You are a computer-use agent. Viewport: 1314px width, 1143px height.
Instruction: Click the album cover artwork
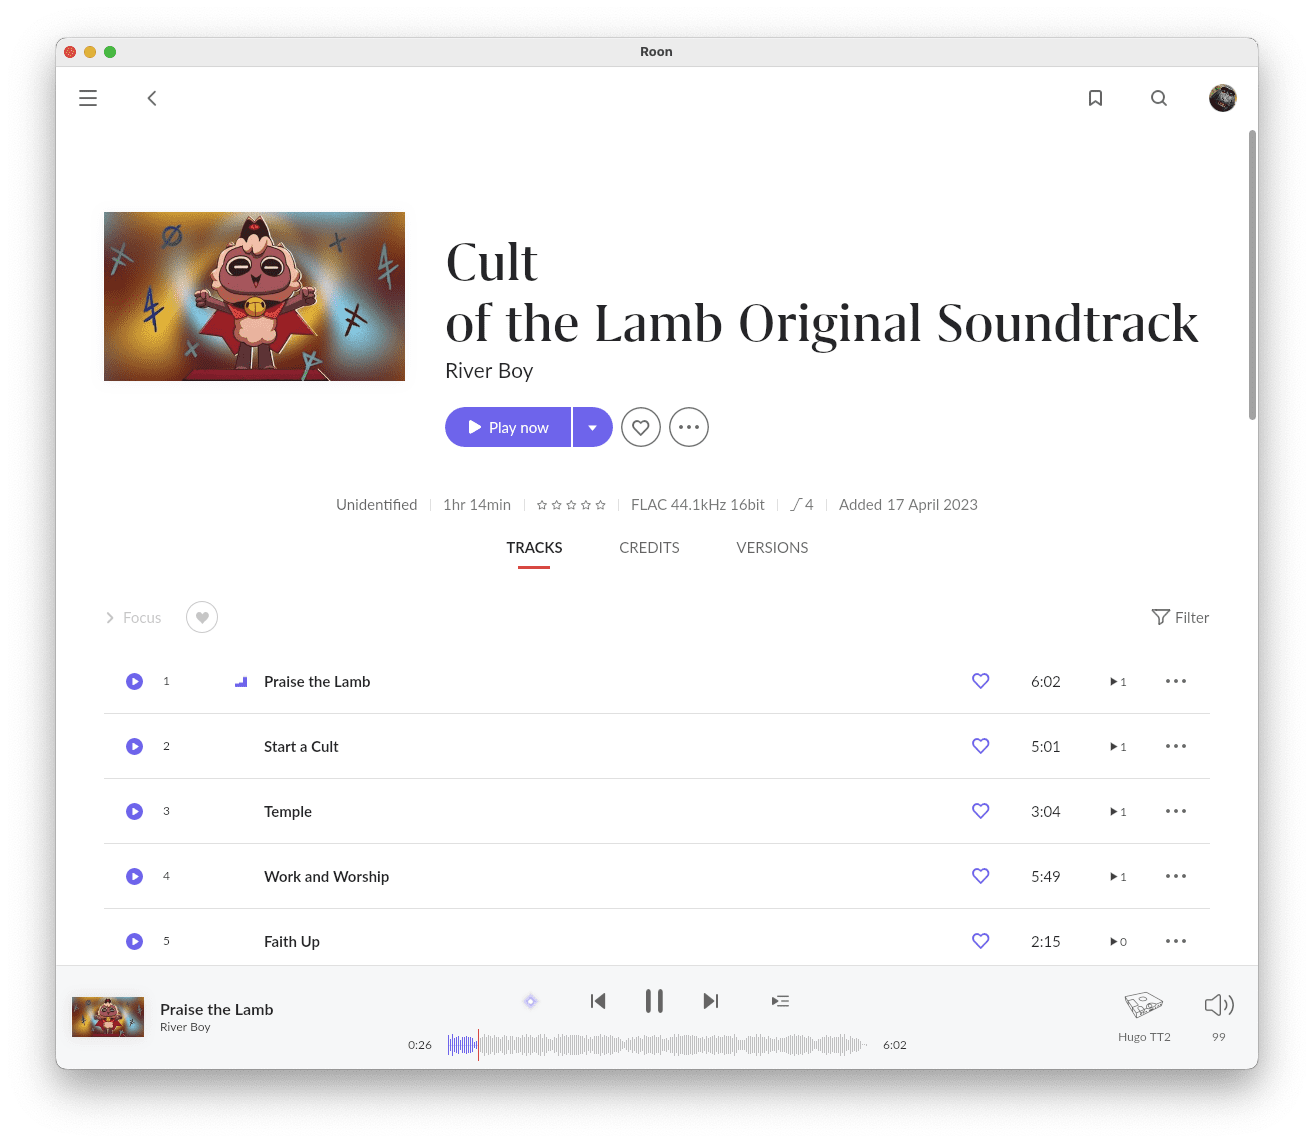[x=254, y=296]
